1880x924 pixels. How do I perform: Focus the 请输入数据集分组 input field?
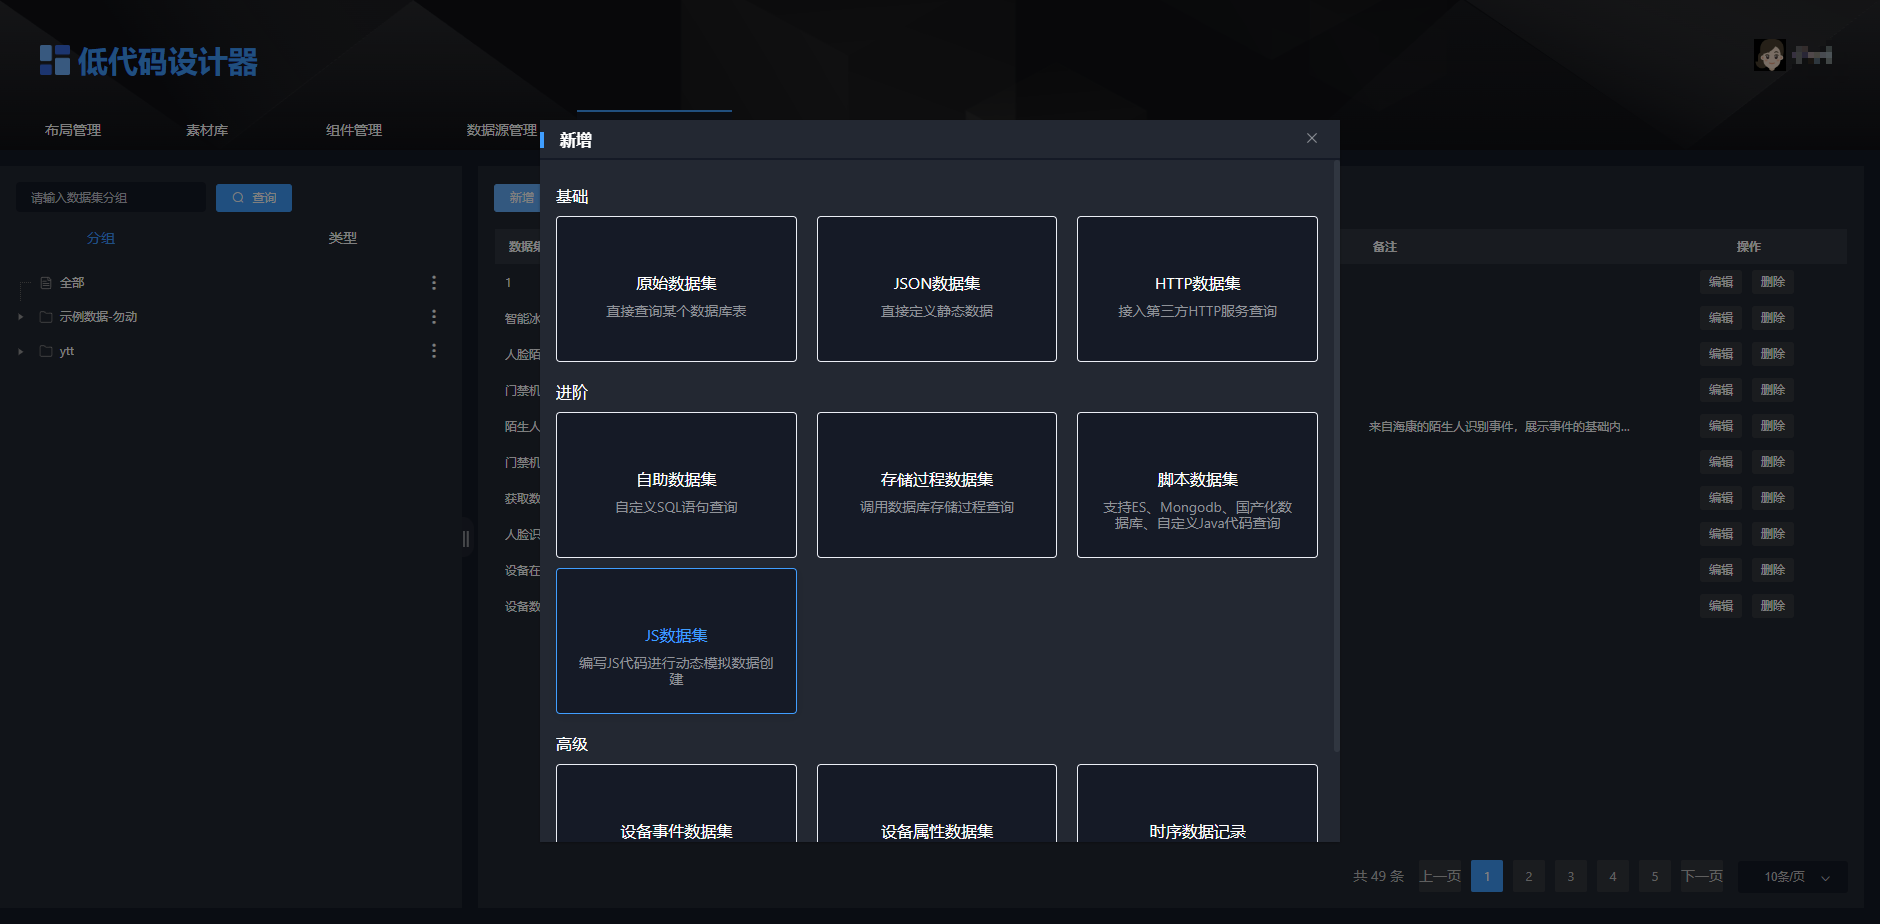(x=111, y=198)
